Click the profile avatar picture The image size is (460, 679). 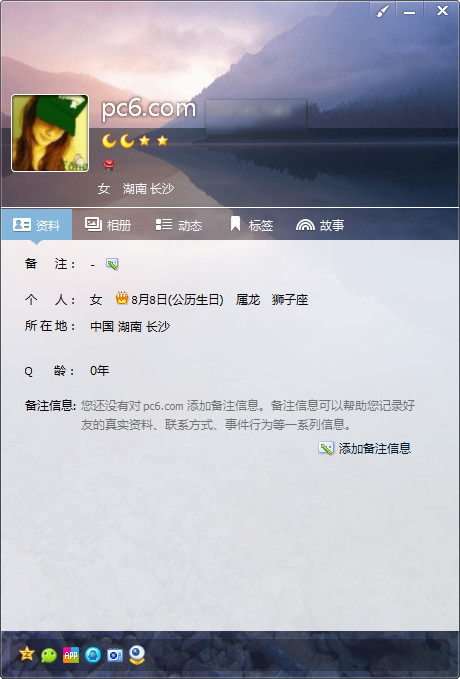point(50,133)
